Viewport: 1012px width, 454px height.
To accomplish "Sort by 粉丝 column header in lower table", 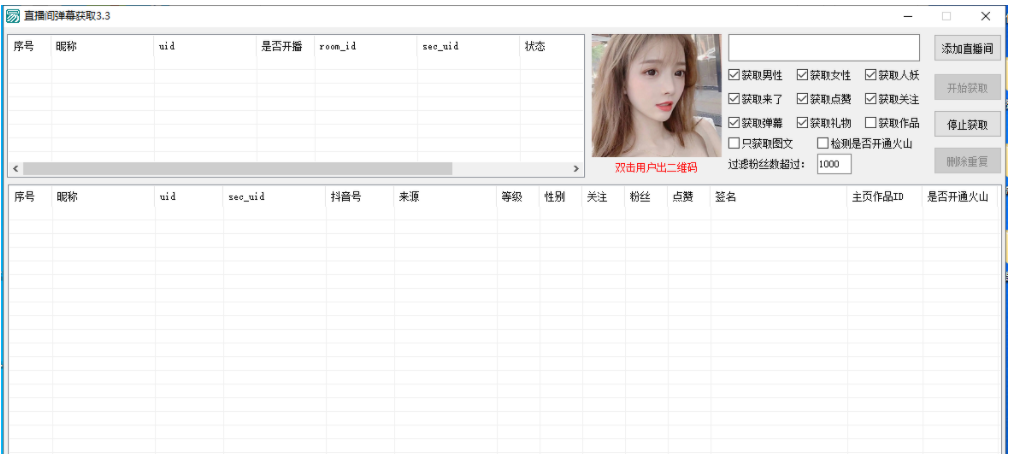I will click(x=640, y=197).
